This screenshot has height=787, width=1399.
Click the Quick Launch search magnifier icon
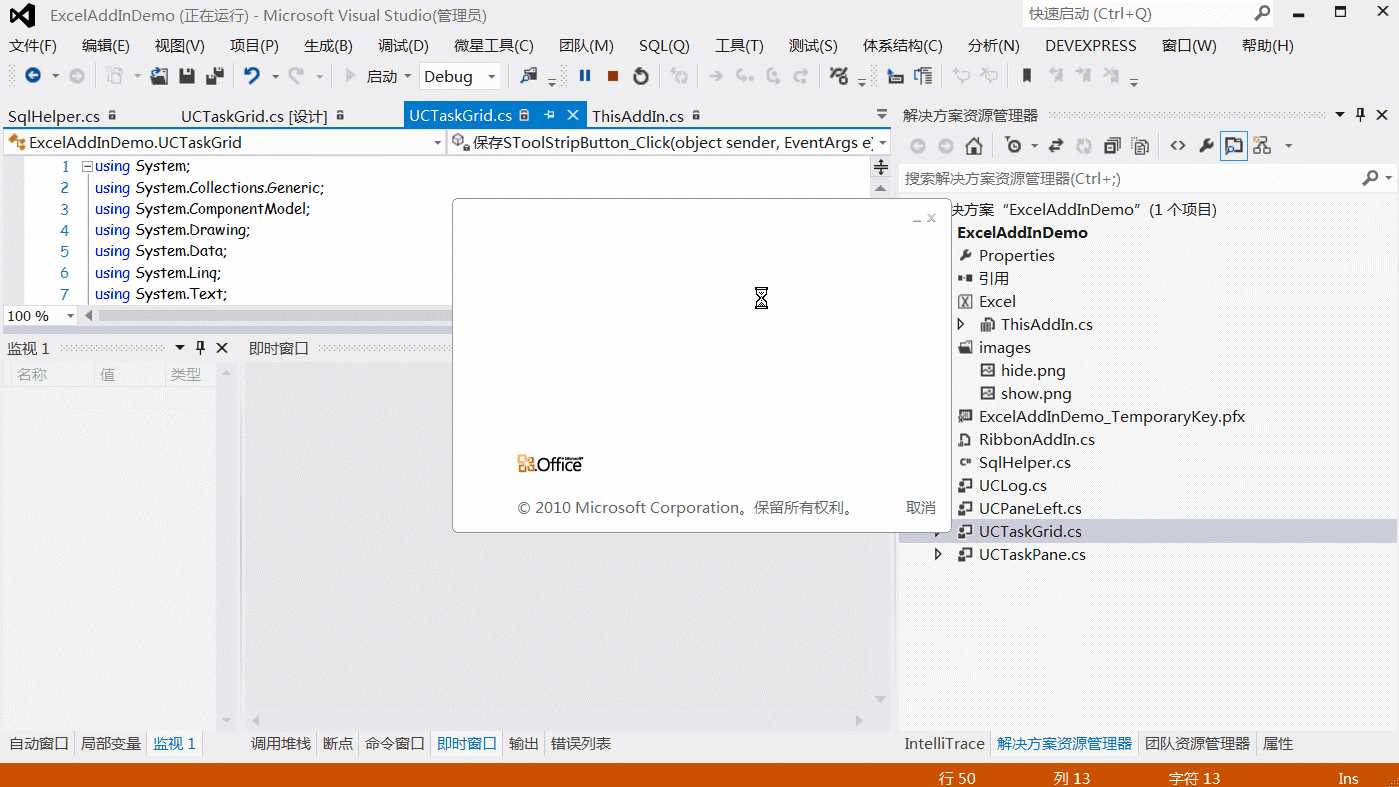click(1262, 13)
